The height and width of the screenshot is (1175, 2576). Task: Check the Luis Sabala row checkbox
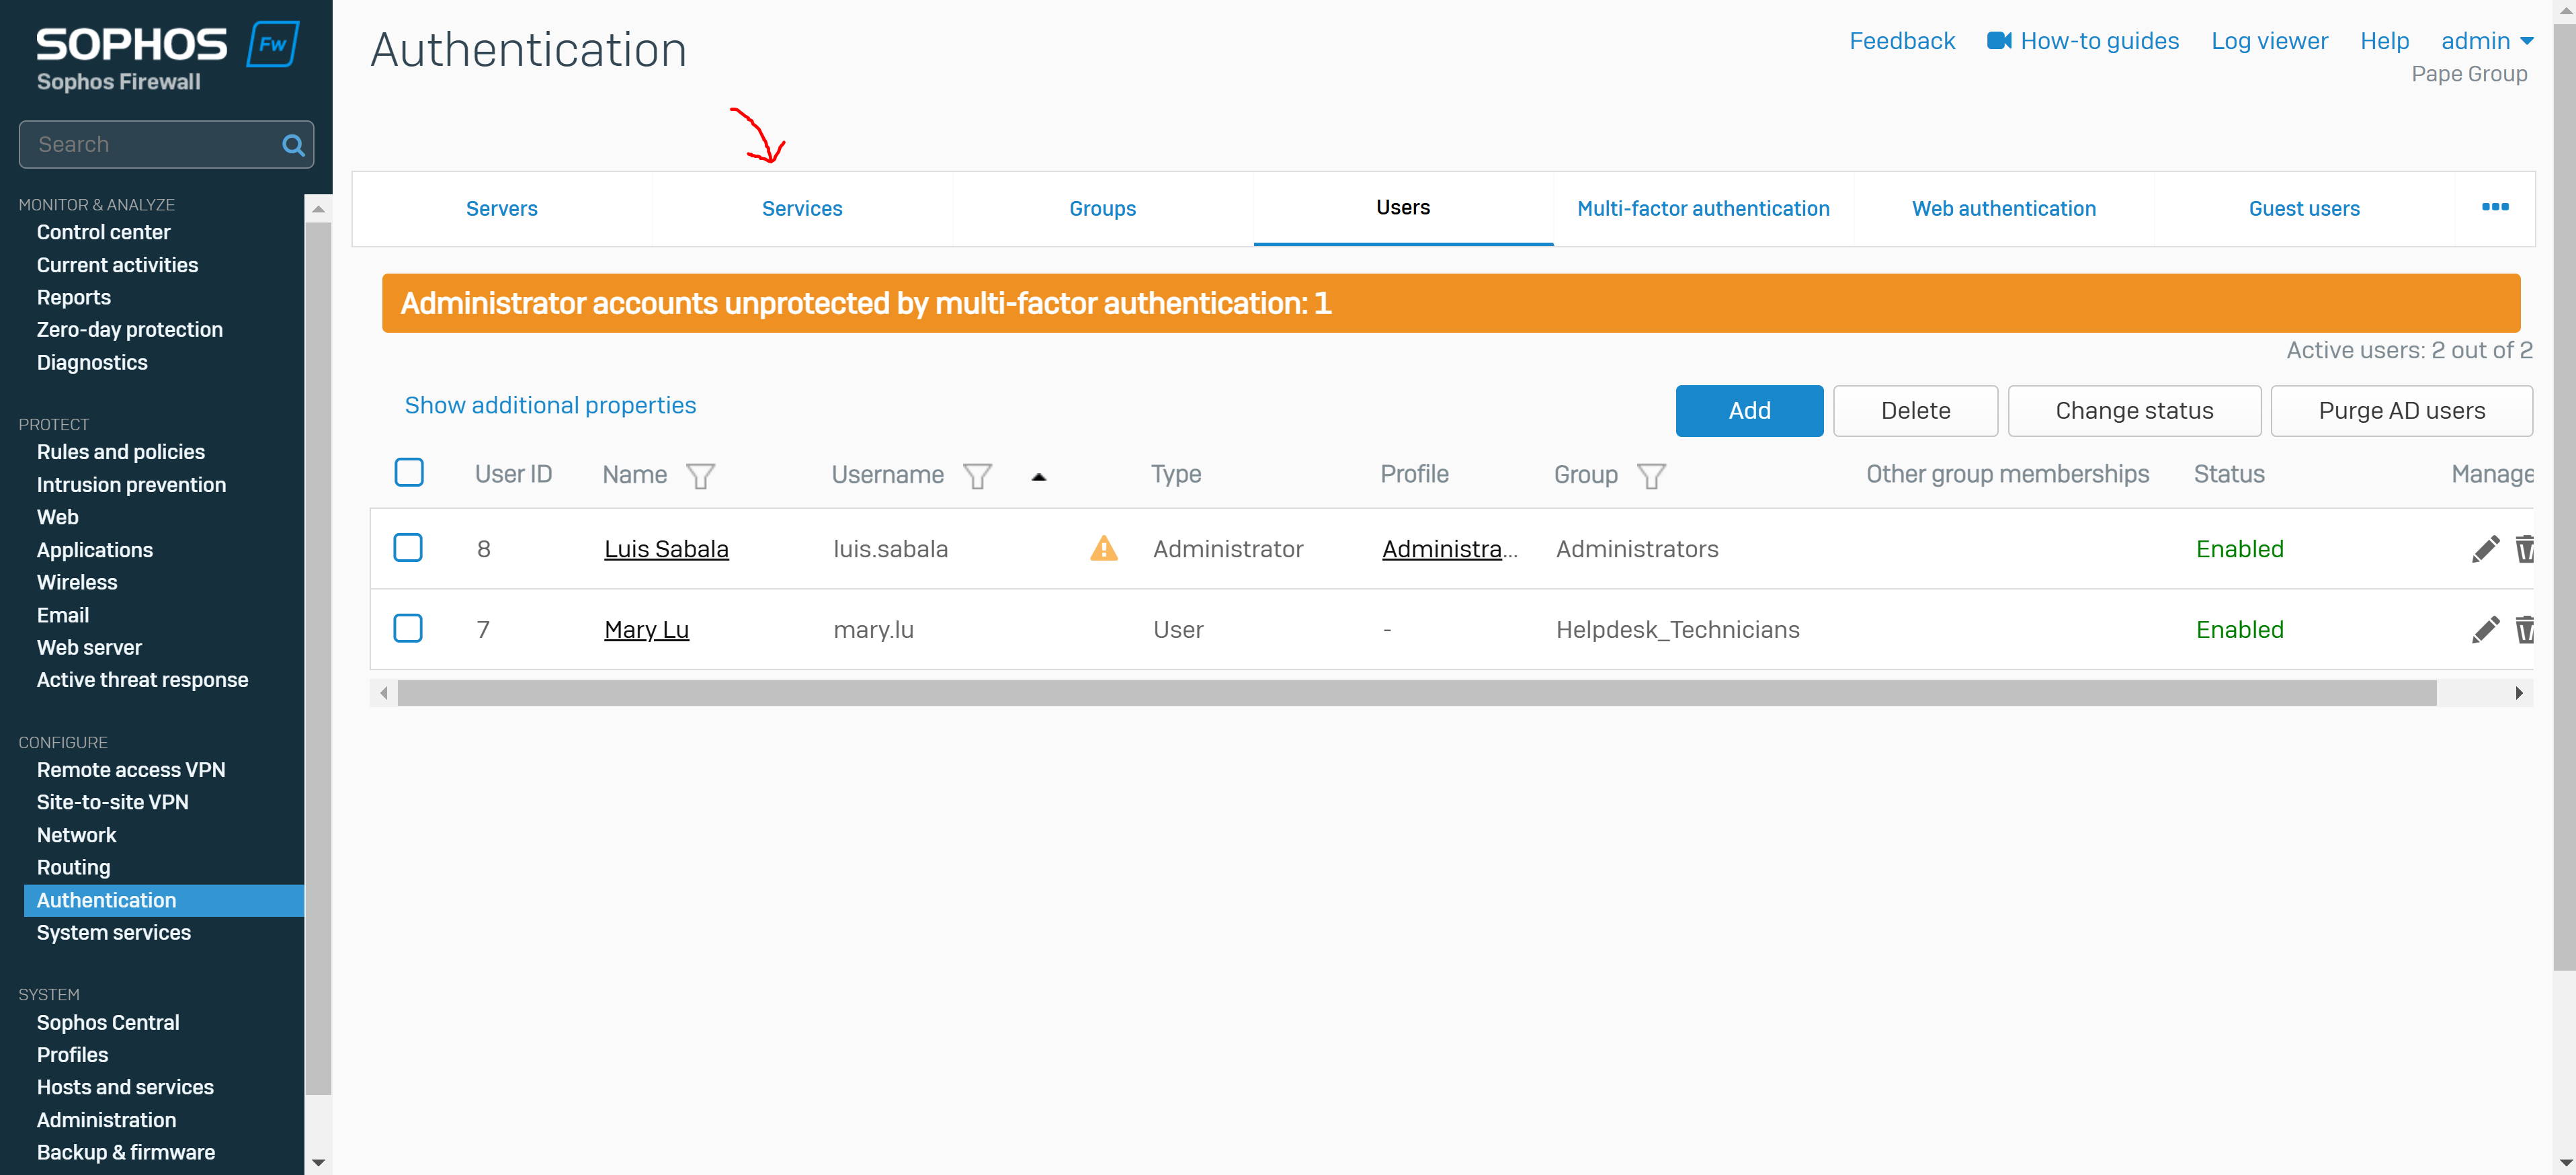point(408,548)
